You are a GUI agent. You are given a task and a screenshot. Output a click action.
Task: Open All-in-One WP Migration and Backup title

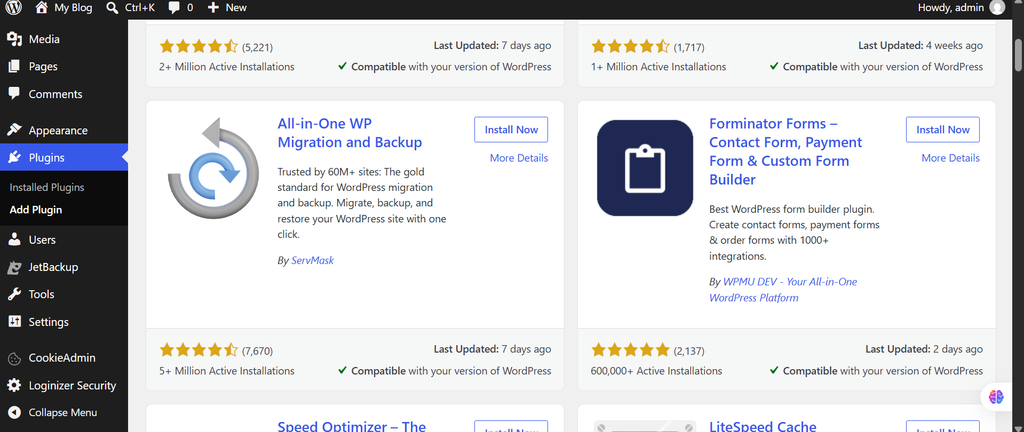click(x=350, y=133)
